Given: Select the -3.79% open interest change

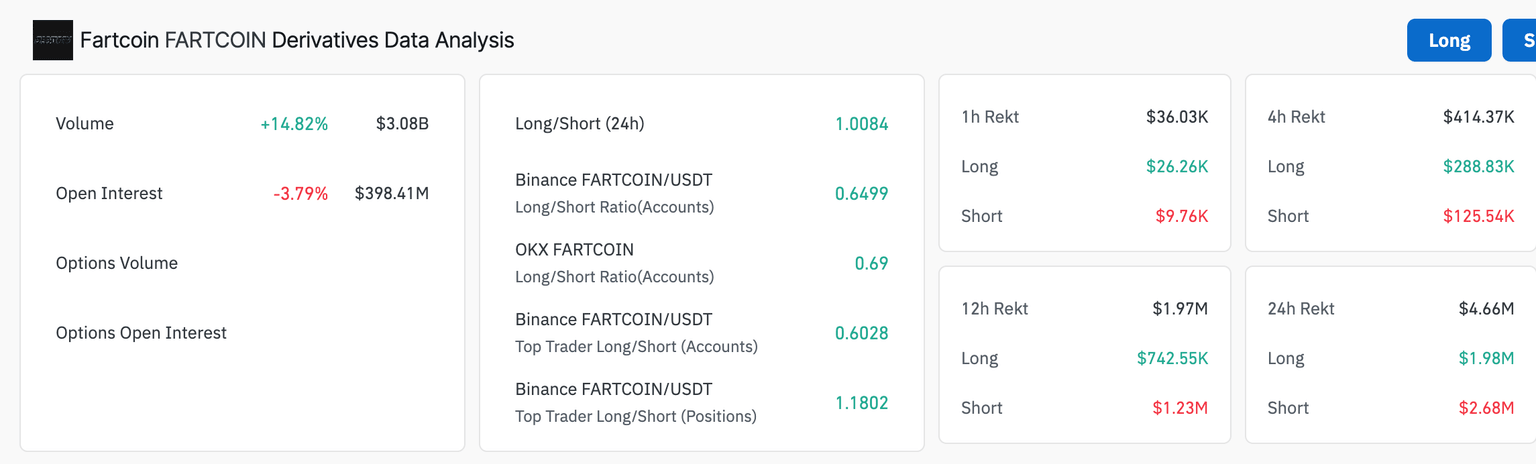Looking at the screenshot, I should (x=300, y=193).
